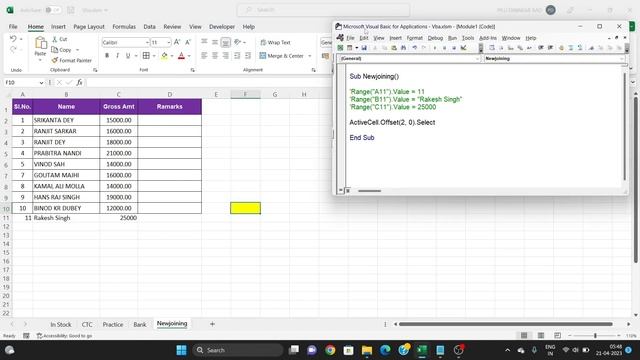The height and width of the screenshot is (360, 640).
Task: Click the Break pause icon in VBA toolbar
Action: tap(444, 48)
